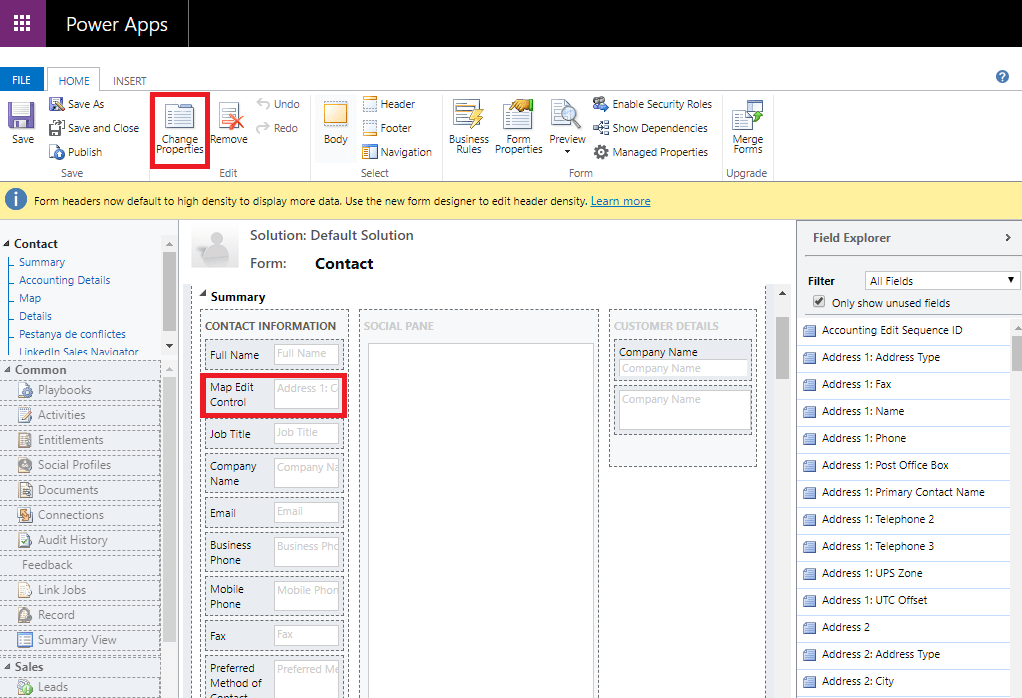Select the Job Title field
This screenshot has height=698, width=1022.
coord(274,433)
